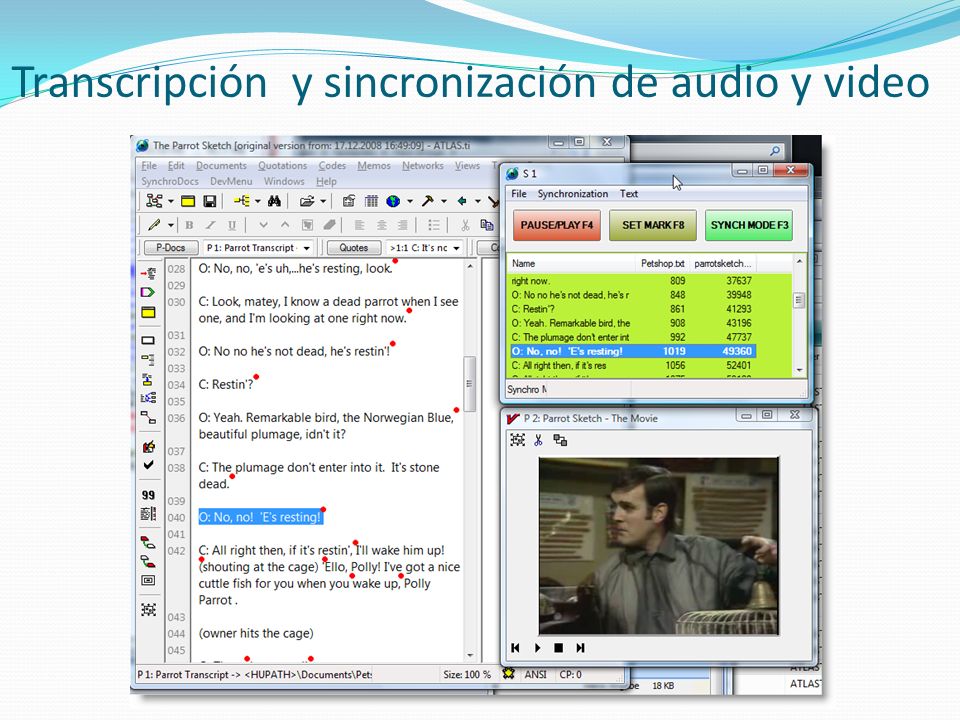
Task: Toggle bold formatting
Action: coord(189,225)
